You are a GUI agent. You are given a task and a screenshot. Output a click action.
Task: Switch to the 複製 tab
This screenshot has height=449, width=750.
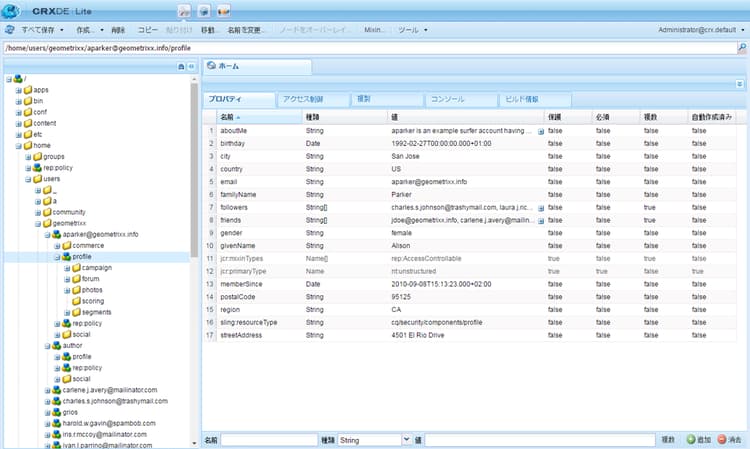387,99
